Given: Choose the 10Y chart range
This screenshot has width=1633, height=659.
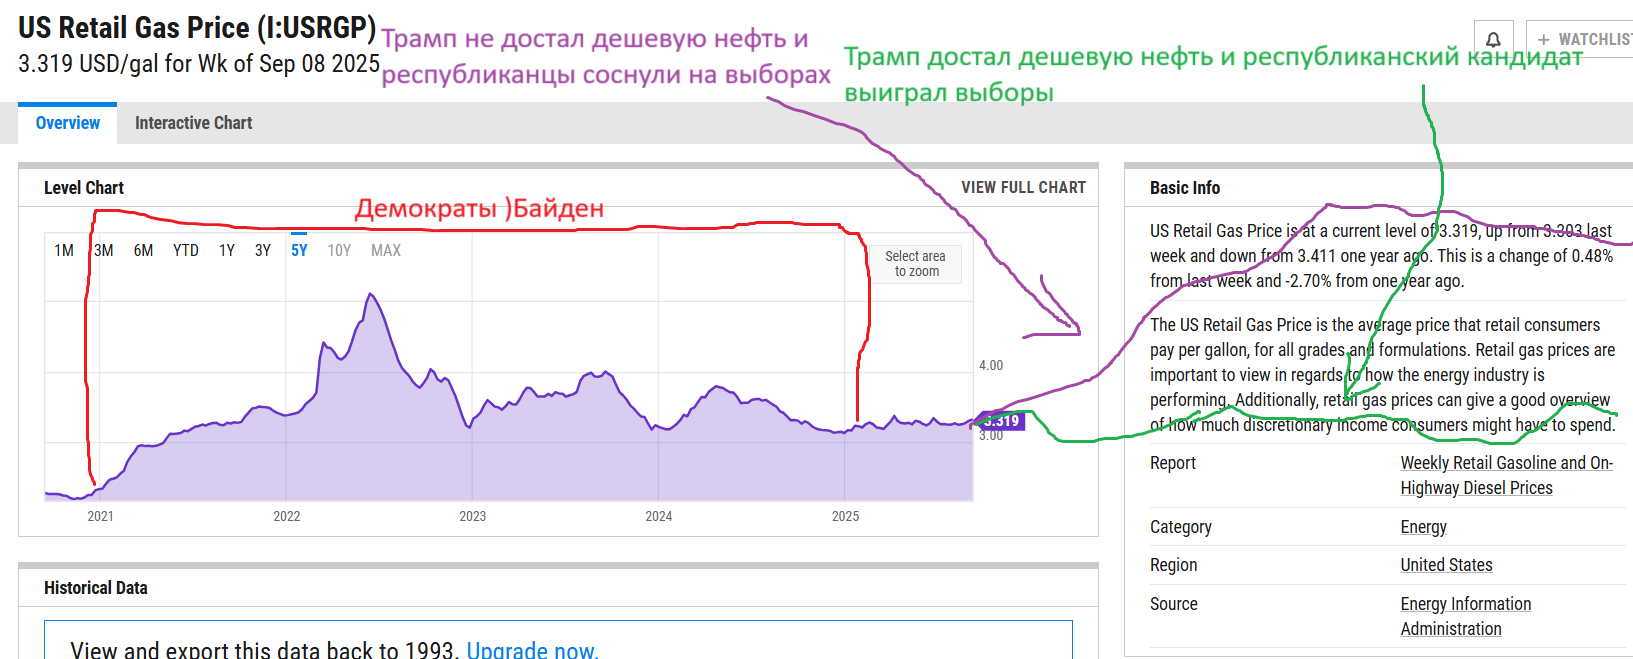Looking at the screenshot, I should pos(339,250).
